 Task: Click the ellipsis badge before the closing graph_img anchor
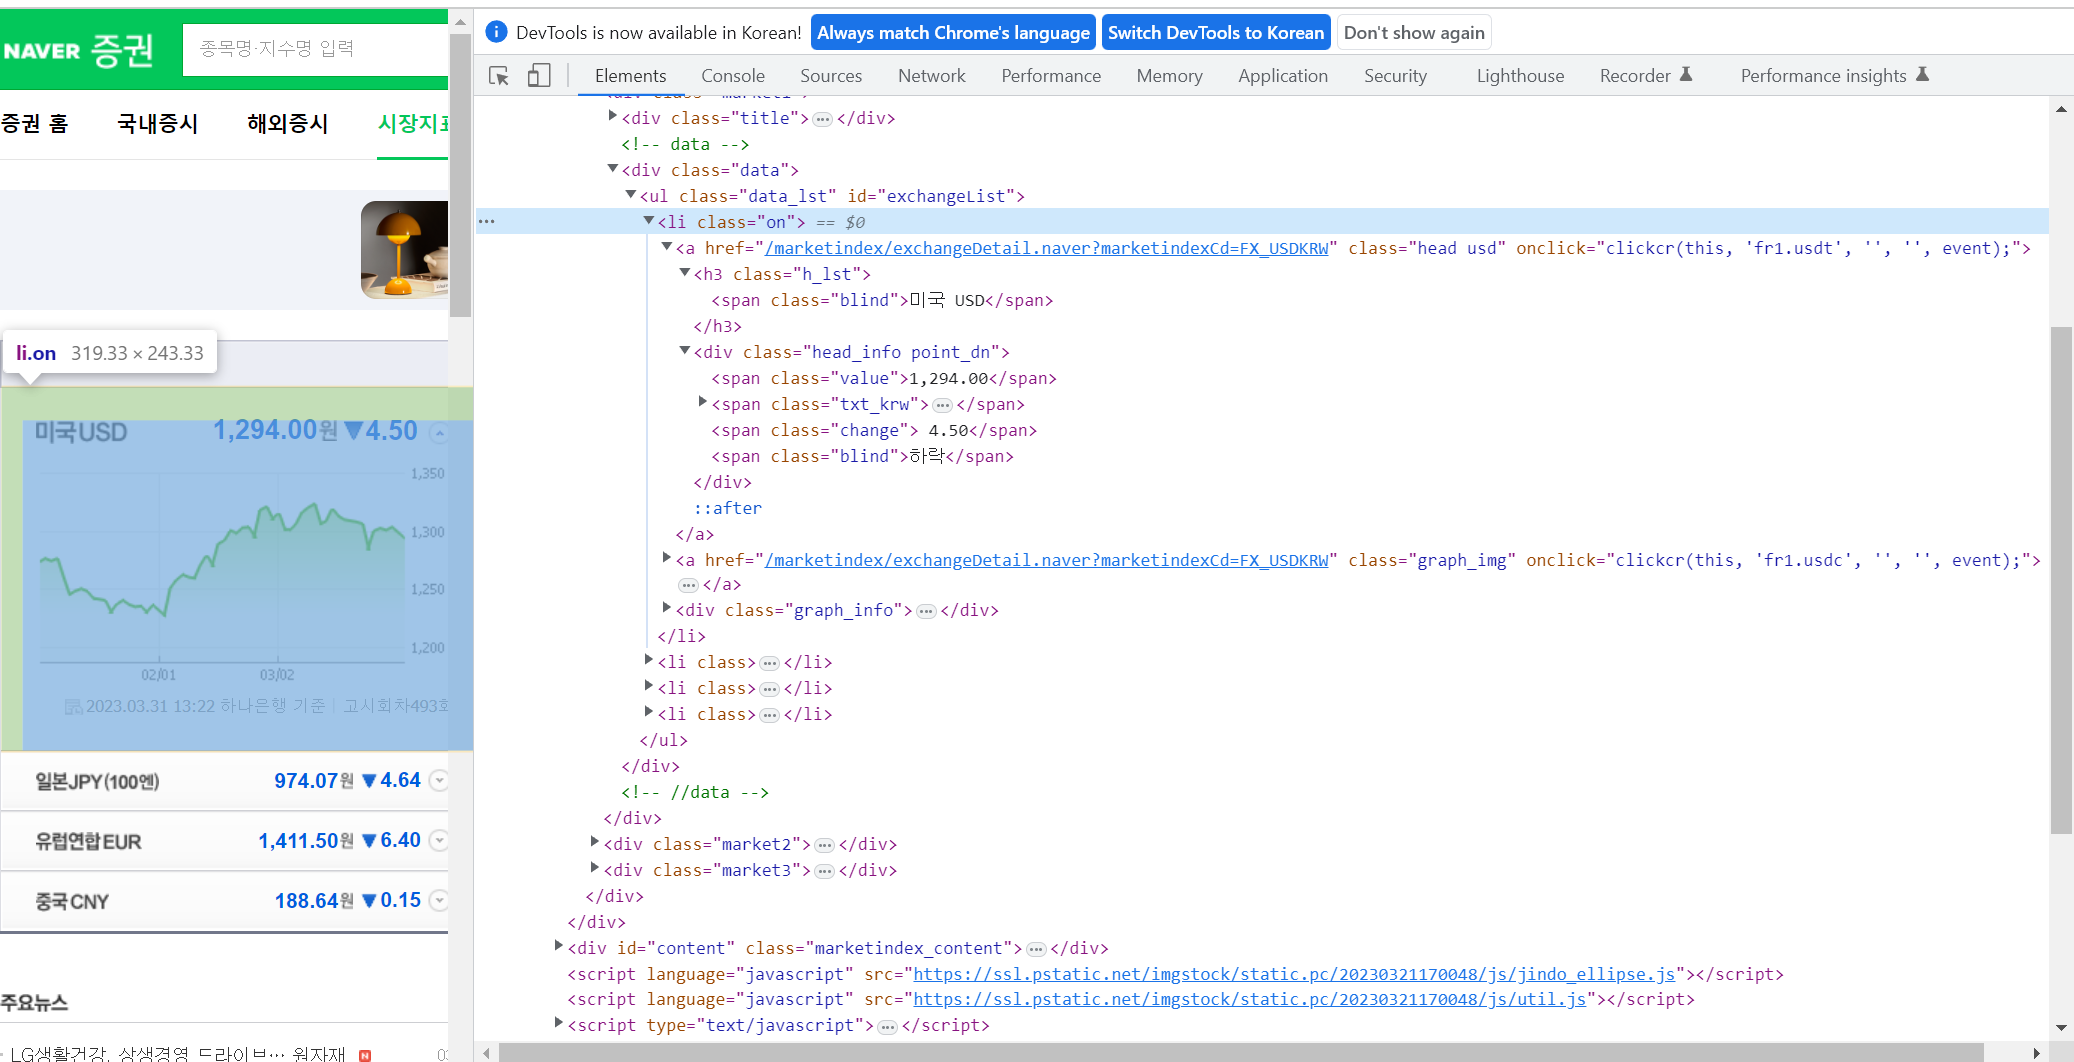pos(688,585)
